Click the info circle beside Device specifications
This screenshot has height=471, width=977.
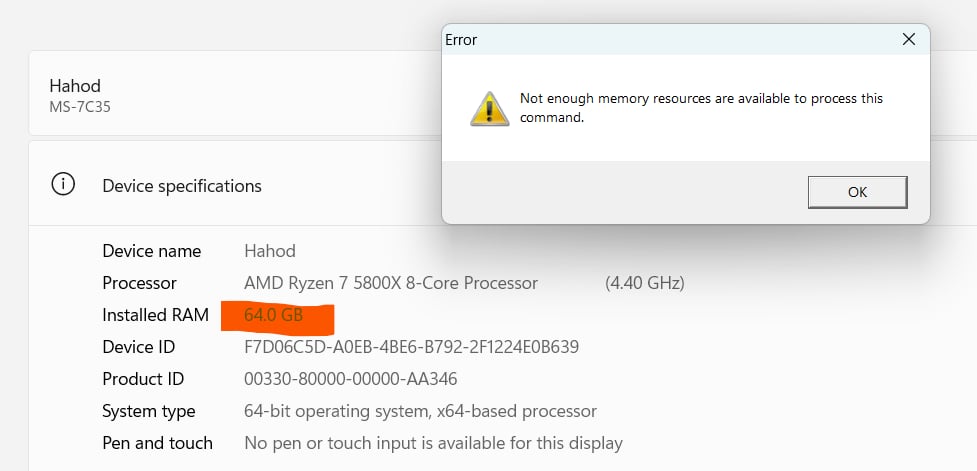[x=63, y=184]
